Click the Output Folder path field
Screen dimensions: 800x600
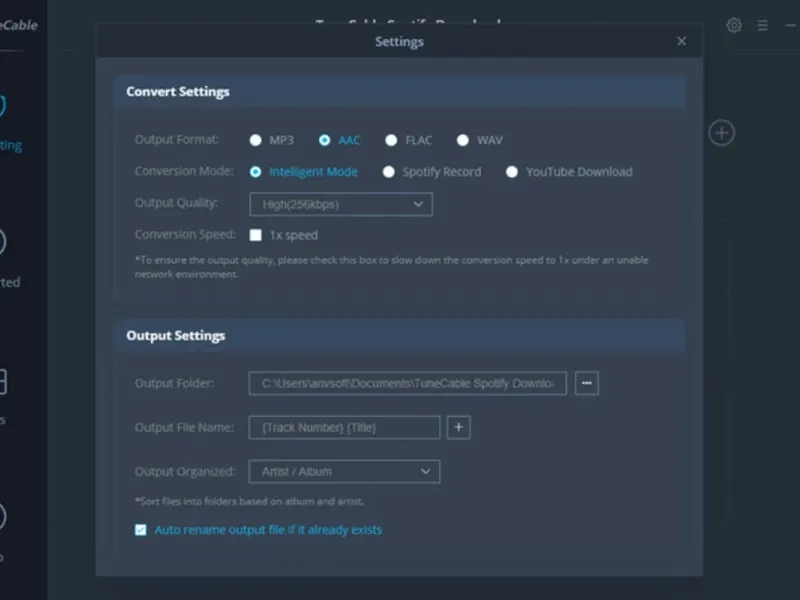(408, 383)
